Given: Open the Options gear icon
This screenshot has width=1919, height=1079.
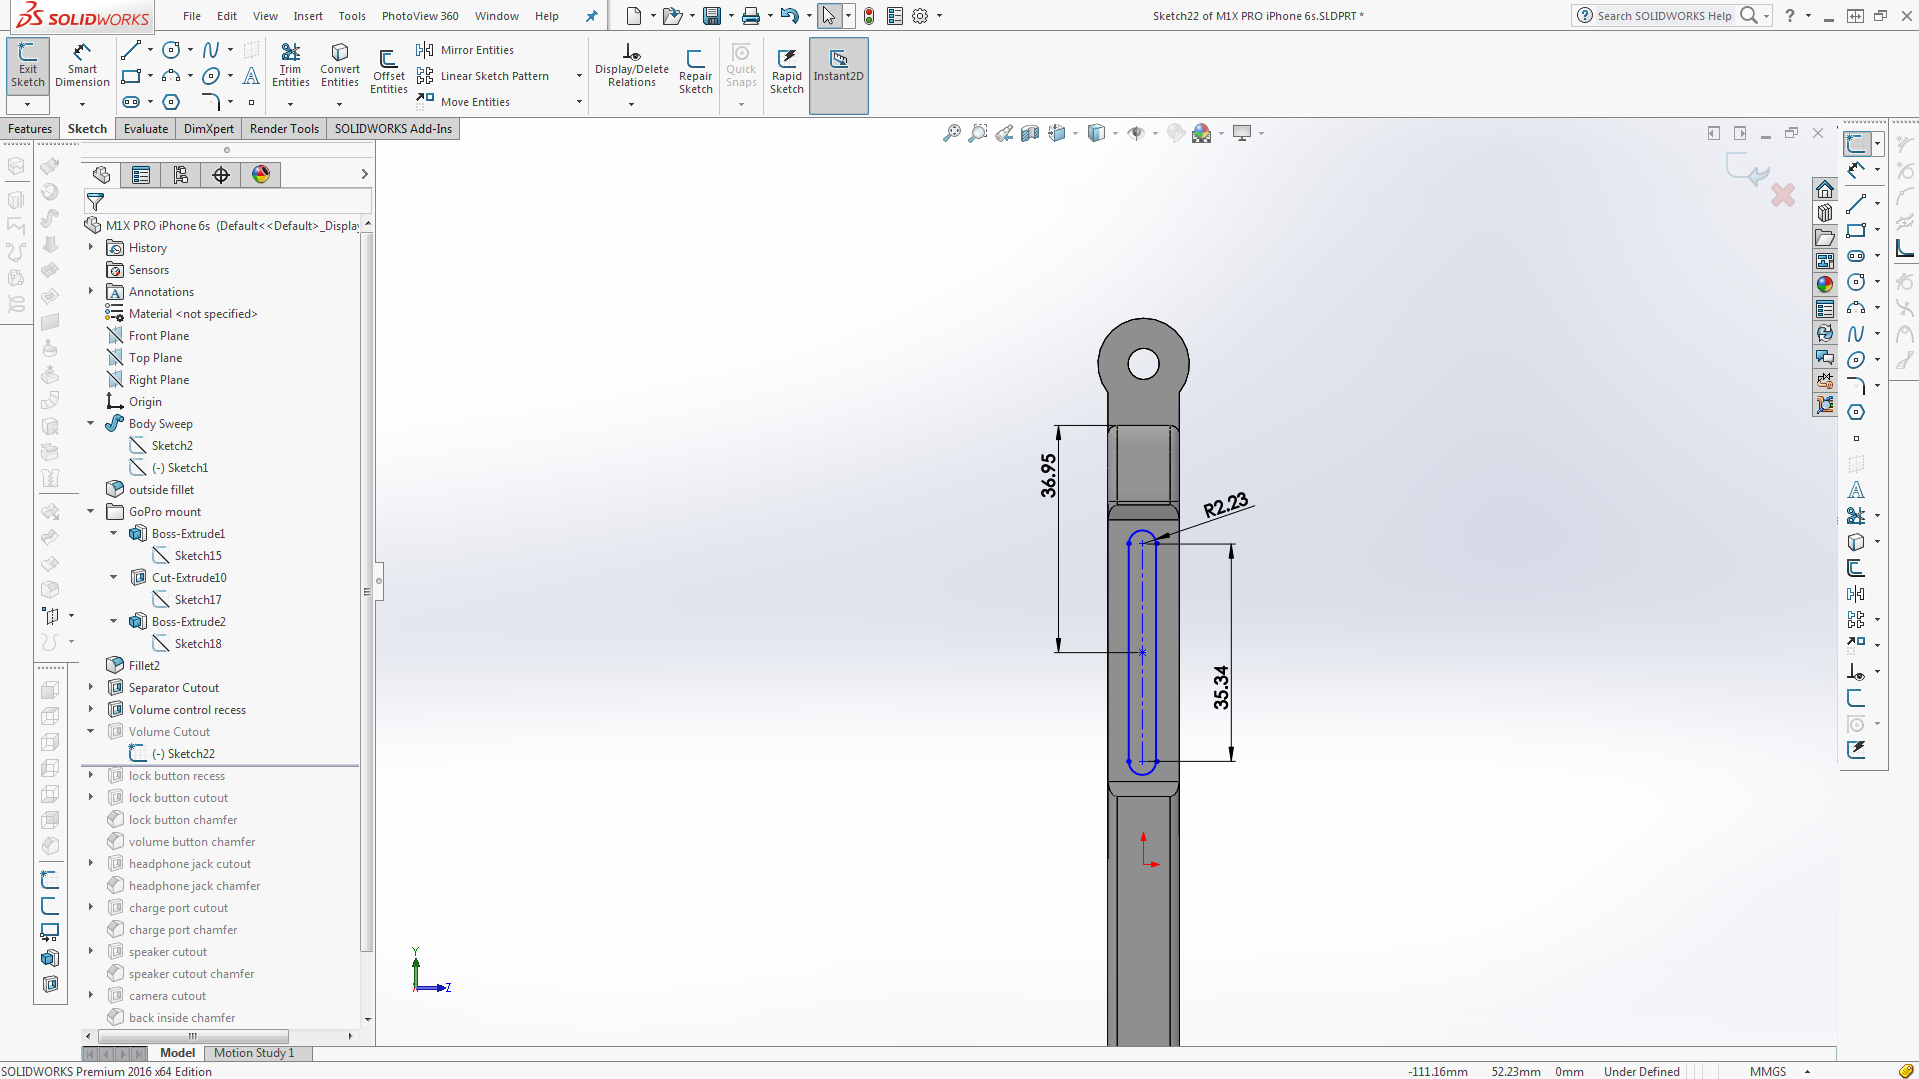Looking at the screenshot, I should pos(920,16).
